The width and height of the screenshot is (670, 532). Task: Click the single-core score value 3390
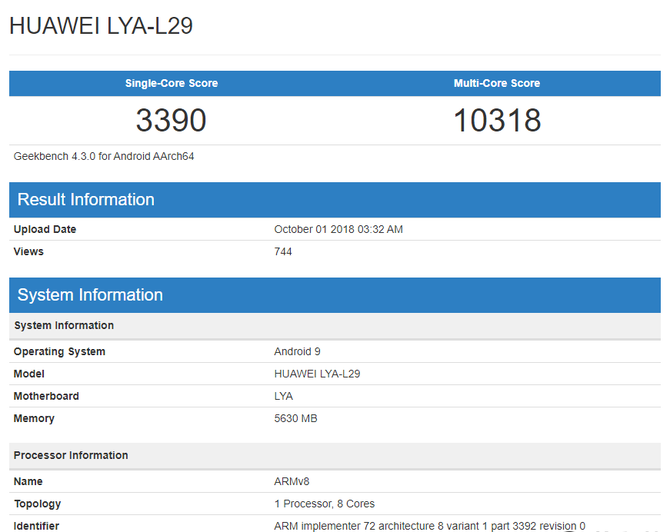click(x=171, y=120)
